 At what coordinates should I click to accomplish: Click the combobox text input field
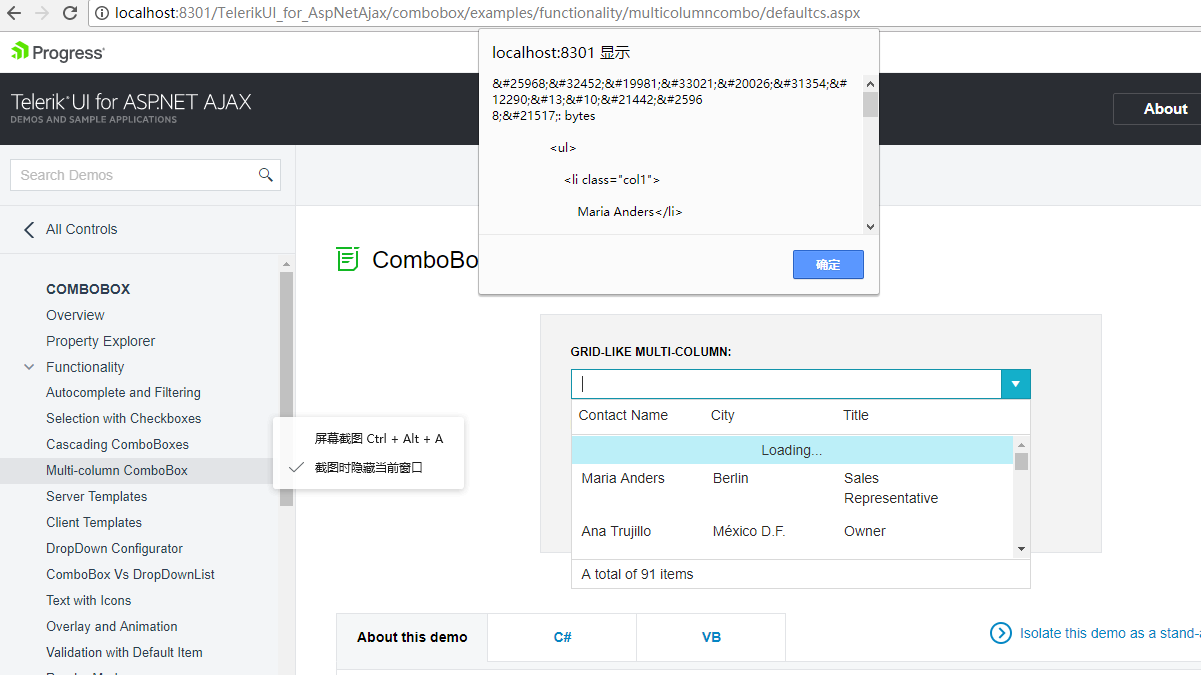pyautogui.click(x=786, y=384)
